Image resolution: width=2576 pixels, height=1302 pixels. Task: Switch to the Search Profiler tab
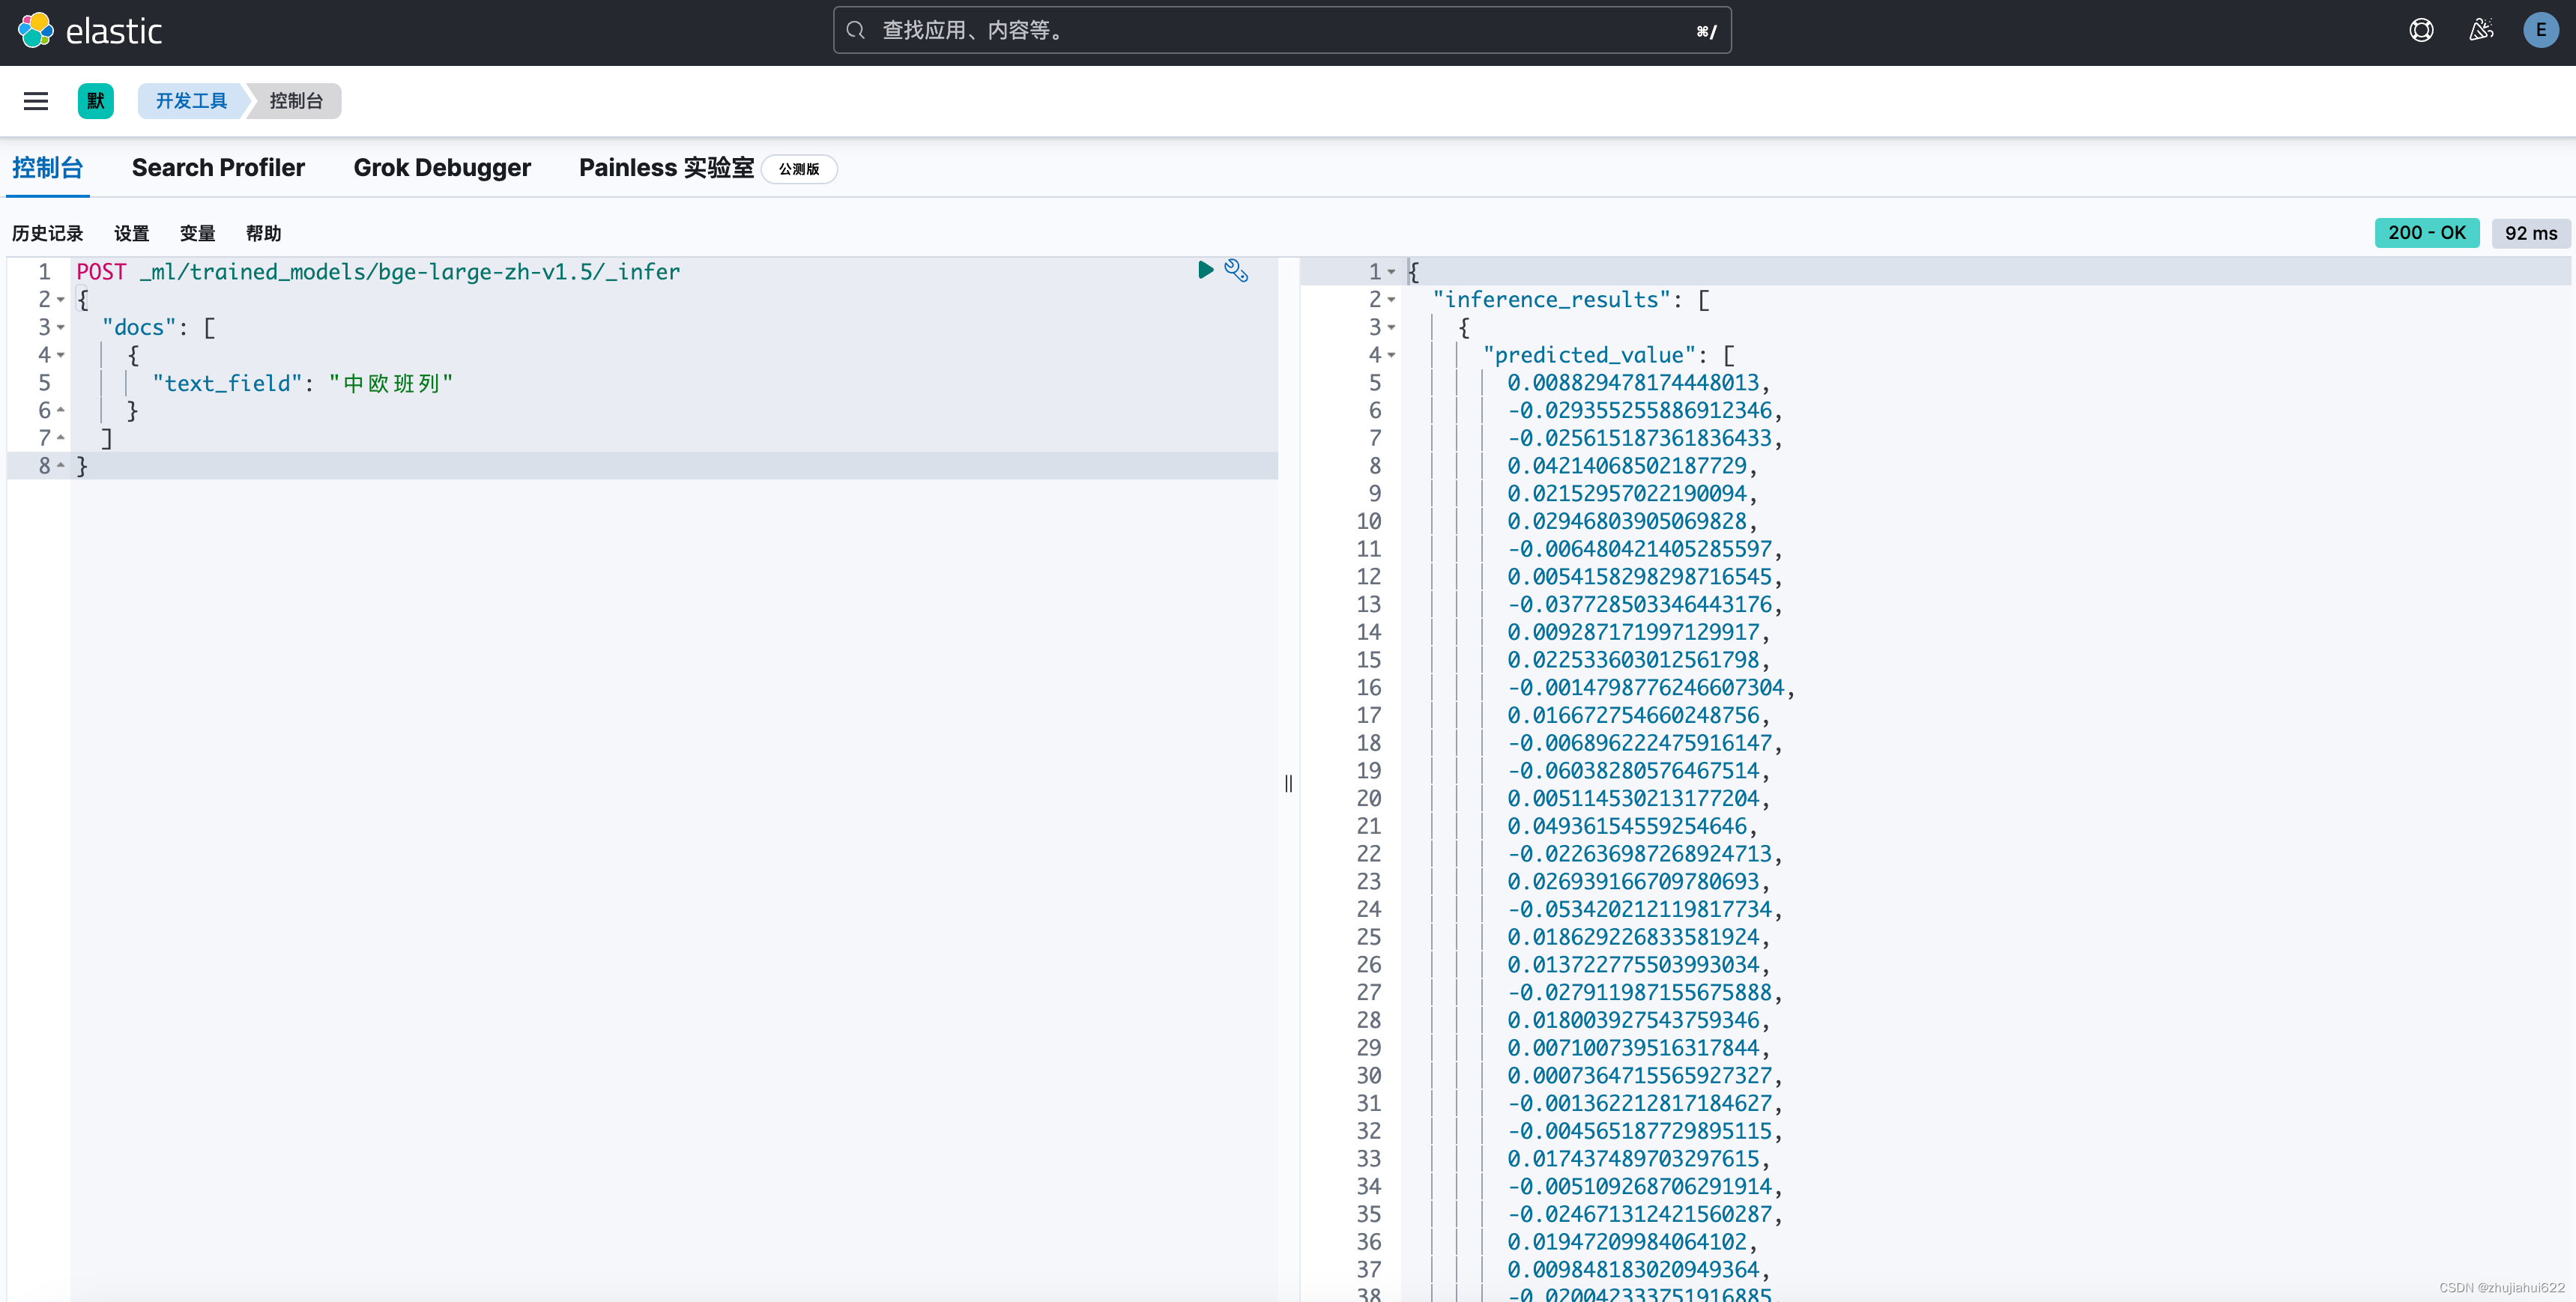point(218,168)
